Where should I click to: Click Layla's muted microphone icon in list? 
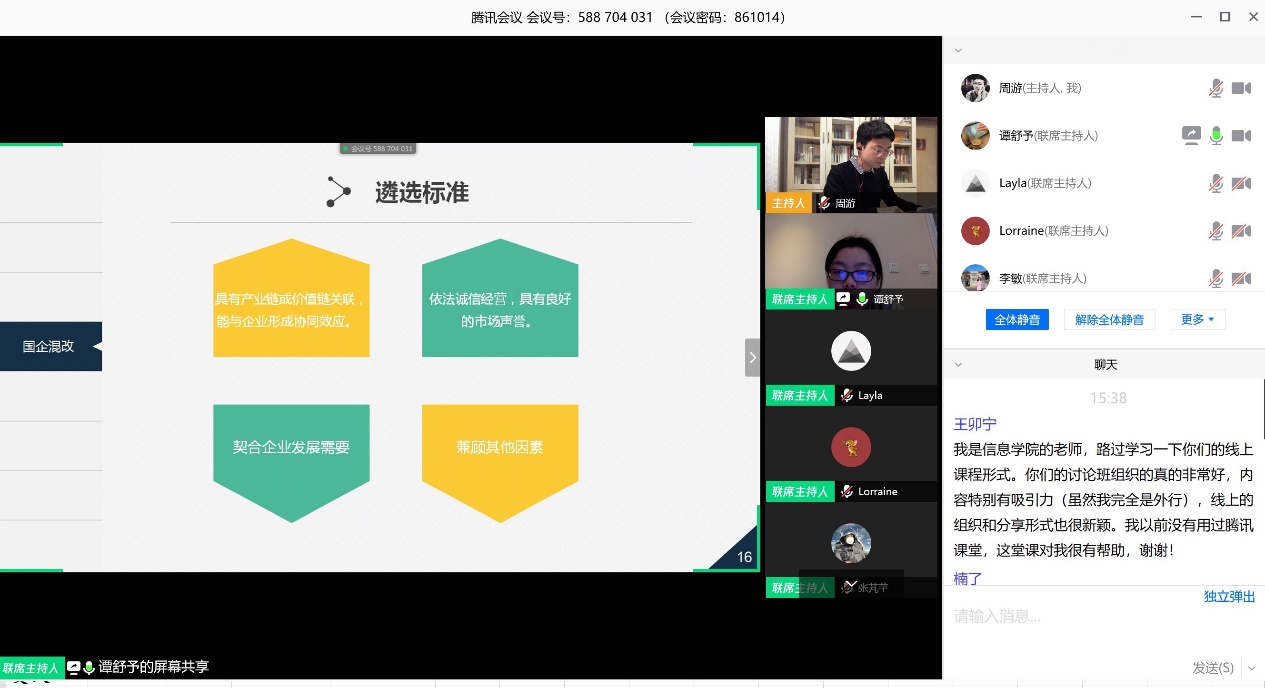pyautogui.click(x=1216, y=183)
